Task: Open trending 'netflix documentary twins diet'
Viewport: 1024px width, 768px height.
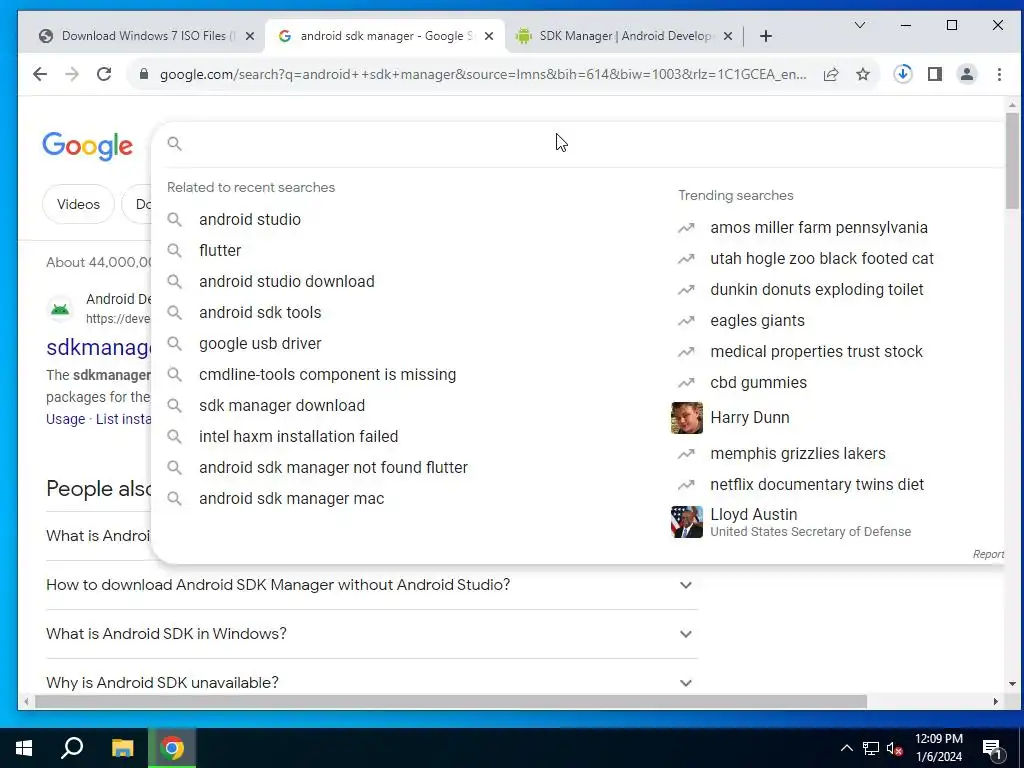Action: pyautogui.click(x=817, y=485)
